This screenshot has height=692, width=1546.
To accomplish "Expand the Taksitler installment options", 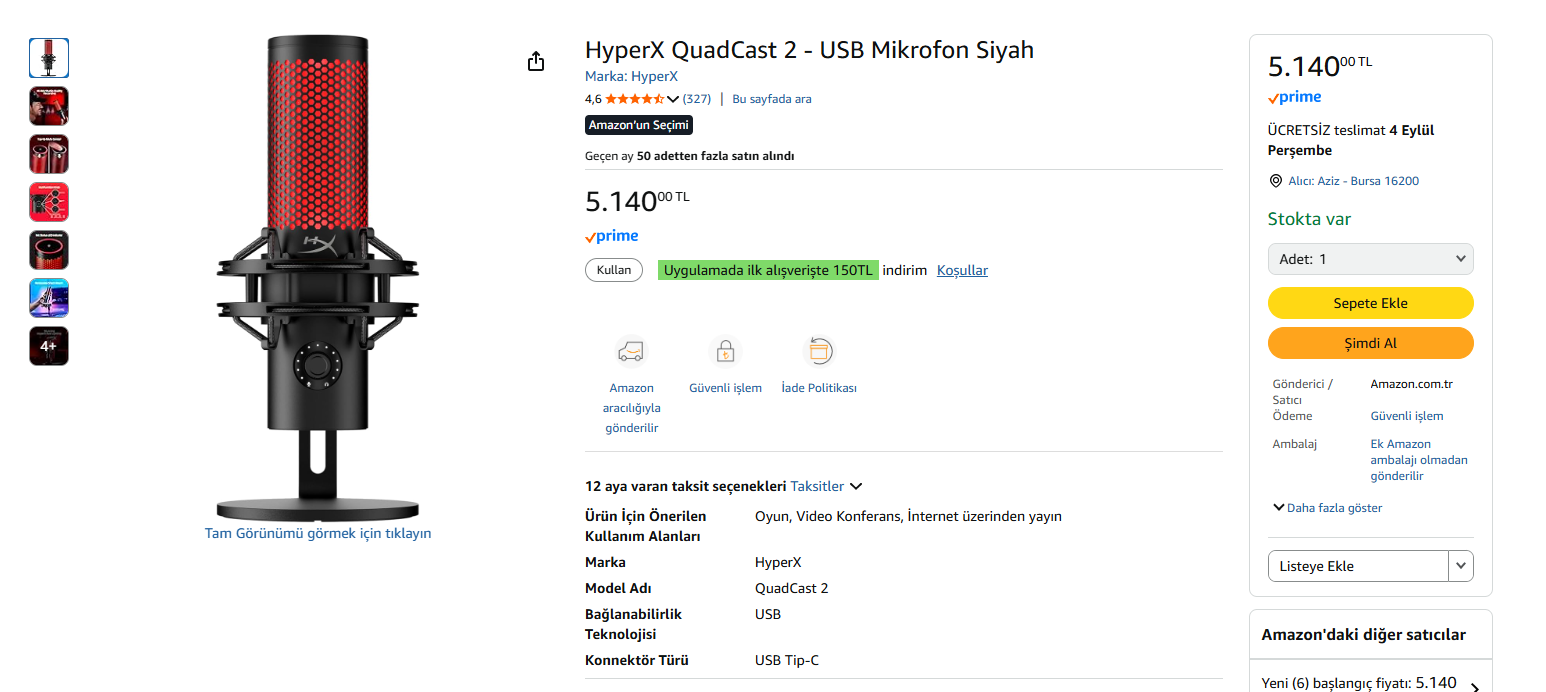I will [x=826, y=486].
